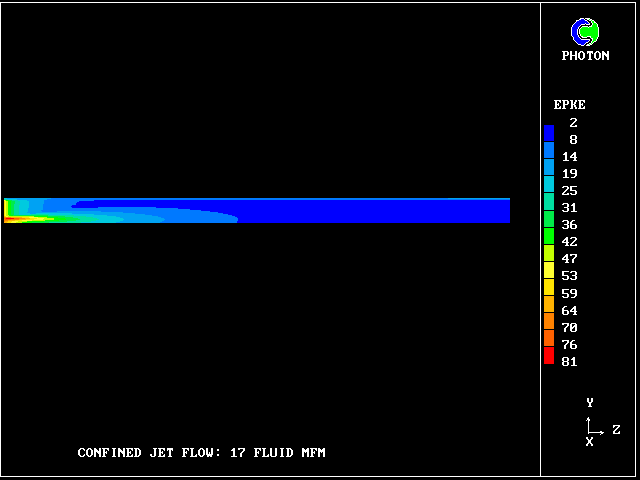Click the cyan legend swatch at 25
The height and width of the screenshot is (480, 640).
coord(549,190)
